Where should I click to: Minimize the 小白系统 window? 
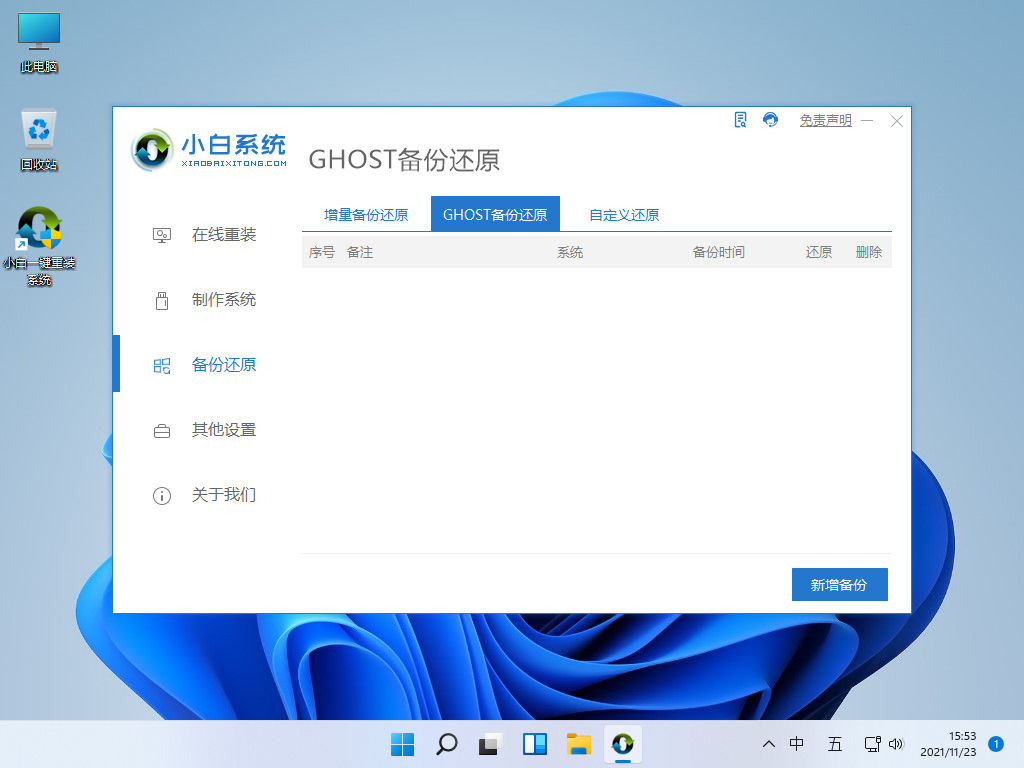pos(867,121)
